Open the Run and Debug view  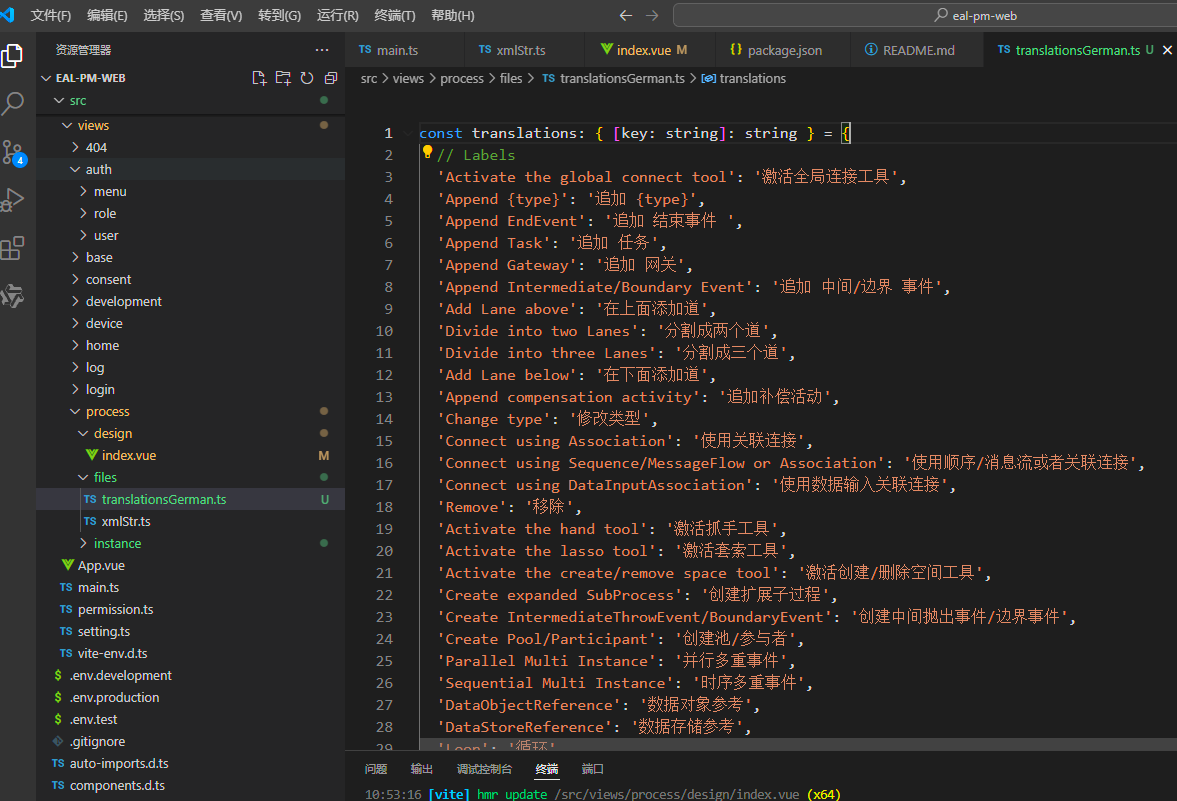[13, 199]
